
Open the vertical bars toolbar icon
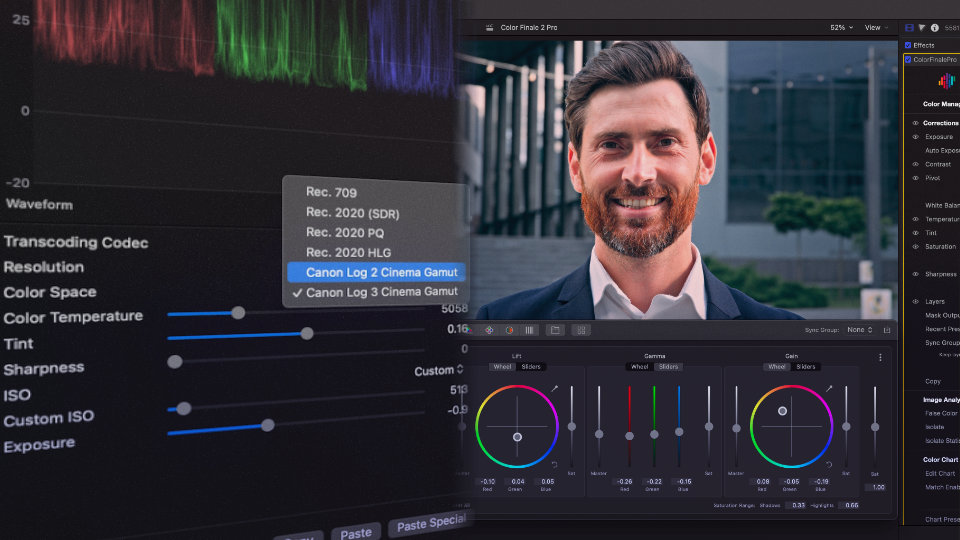coord(529,330)
